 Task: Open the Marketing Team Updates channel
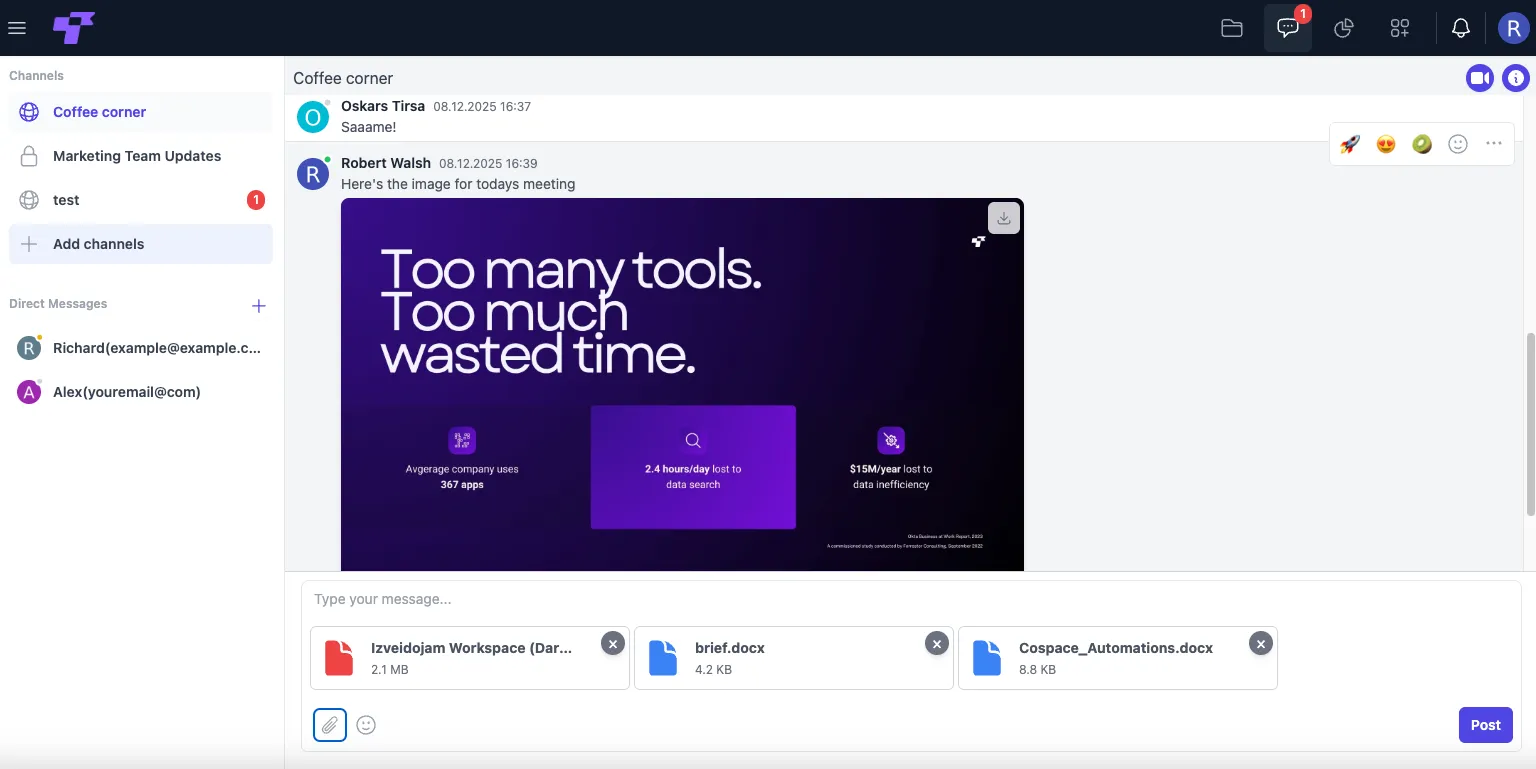(x=141, y=156)
